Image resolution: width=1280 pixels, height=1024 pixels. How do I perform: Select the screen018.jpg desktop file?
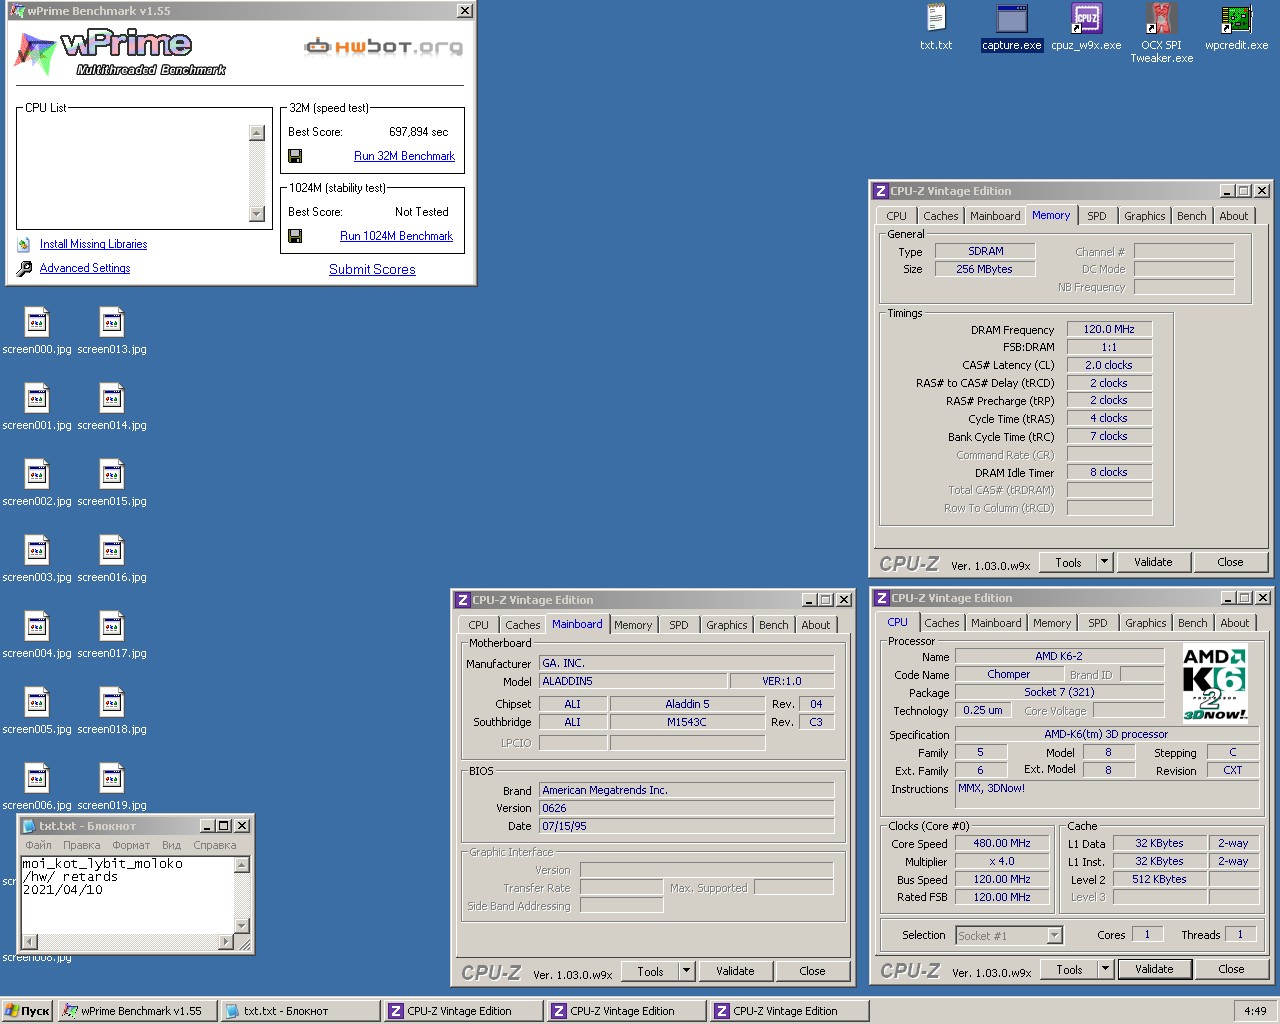[x=112, y=711]
